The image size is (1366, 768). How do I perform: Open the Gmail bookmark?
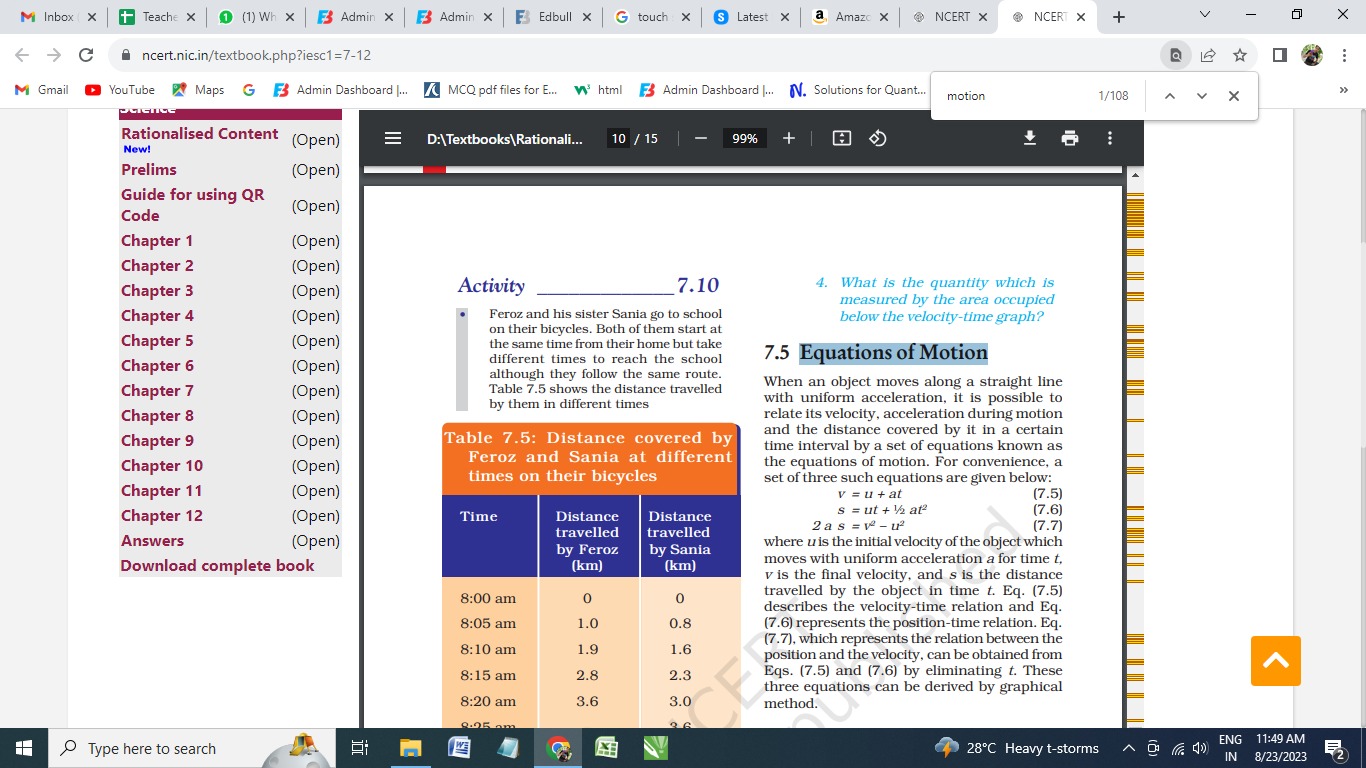click(42, 90)
